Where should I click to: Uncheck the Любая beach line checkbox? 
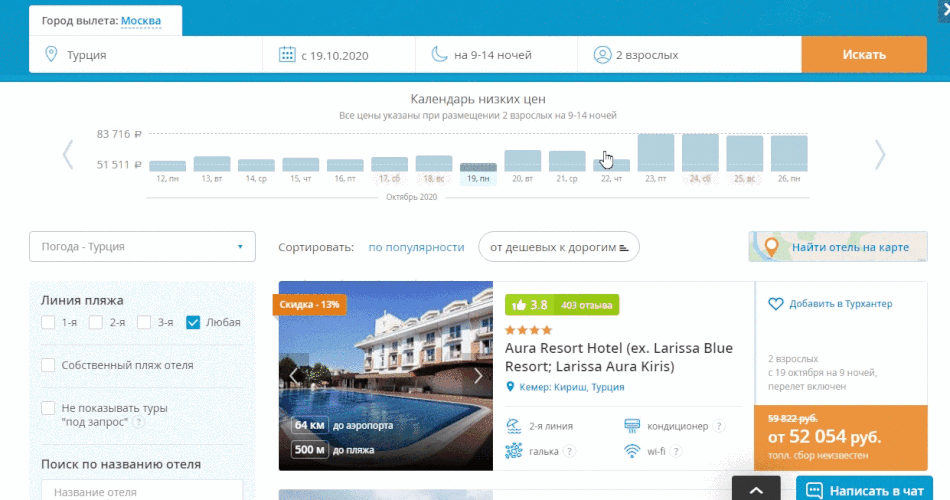click(194, 322)
